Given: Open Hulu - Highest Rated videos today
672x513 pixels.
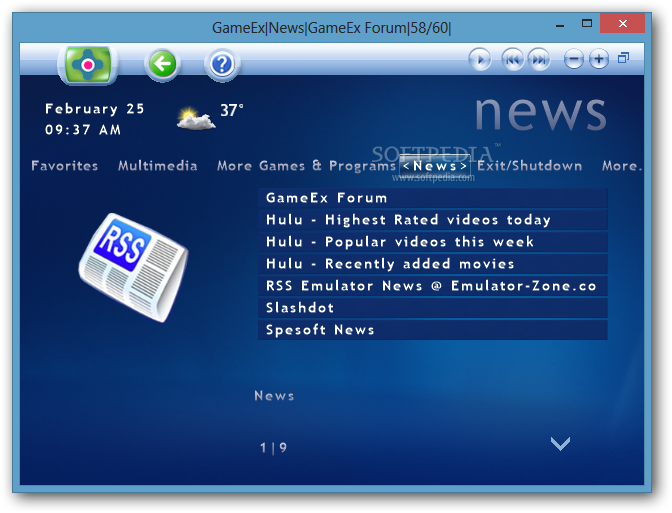Looking at the screenshot, I should click(x=432, y=220).
